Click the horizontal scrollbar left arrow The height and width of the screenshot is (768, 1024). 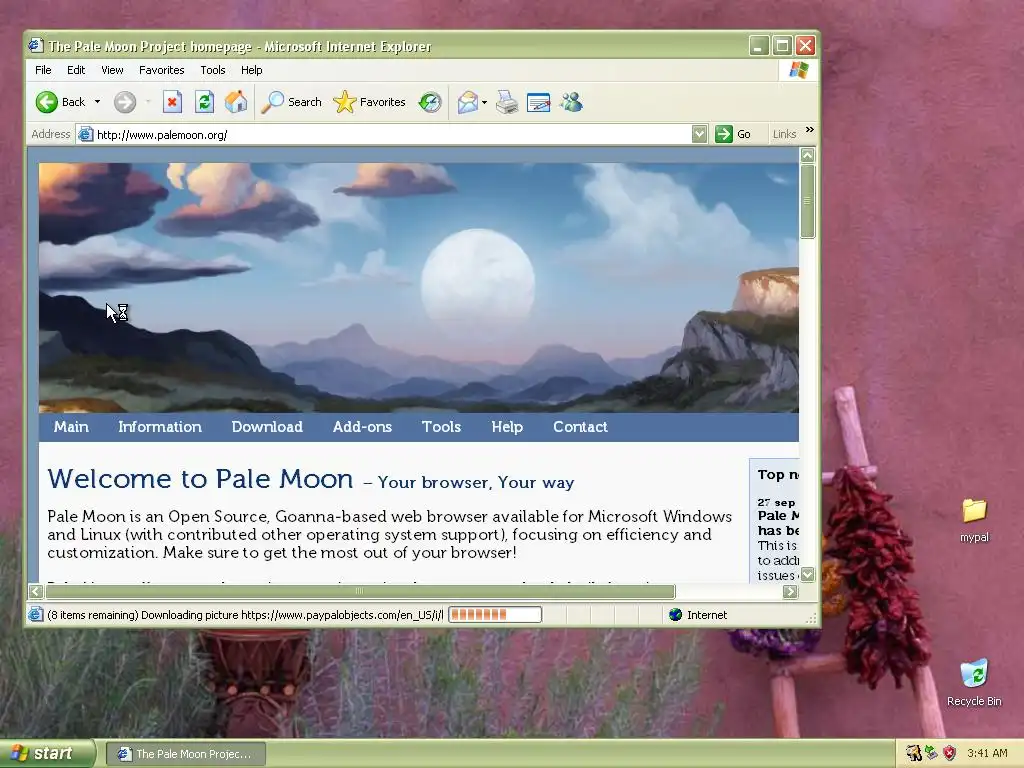36,592
